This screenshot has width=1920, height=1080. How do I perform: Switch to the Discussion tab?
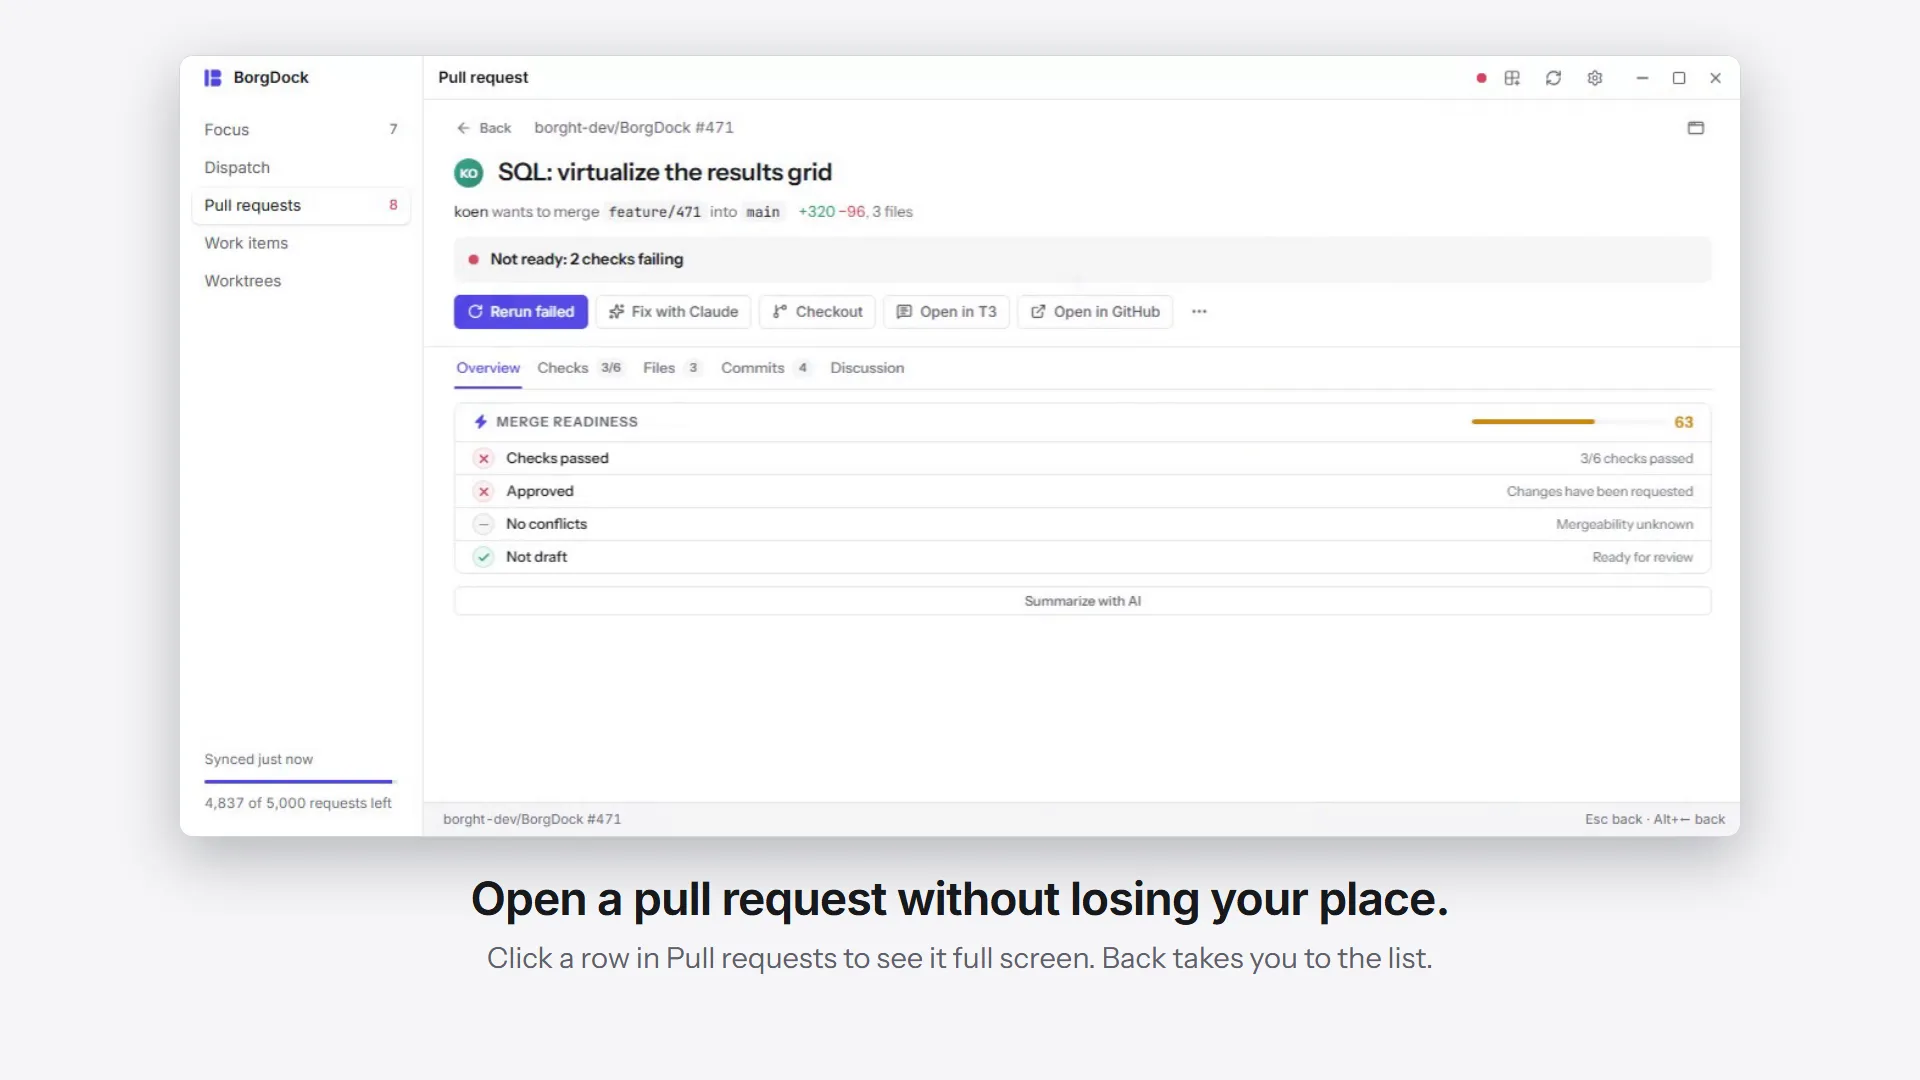point(867,368)
